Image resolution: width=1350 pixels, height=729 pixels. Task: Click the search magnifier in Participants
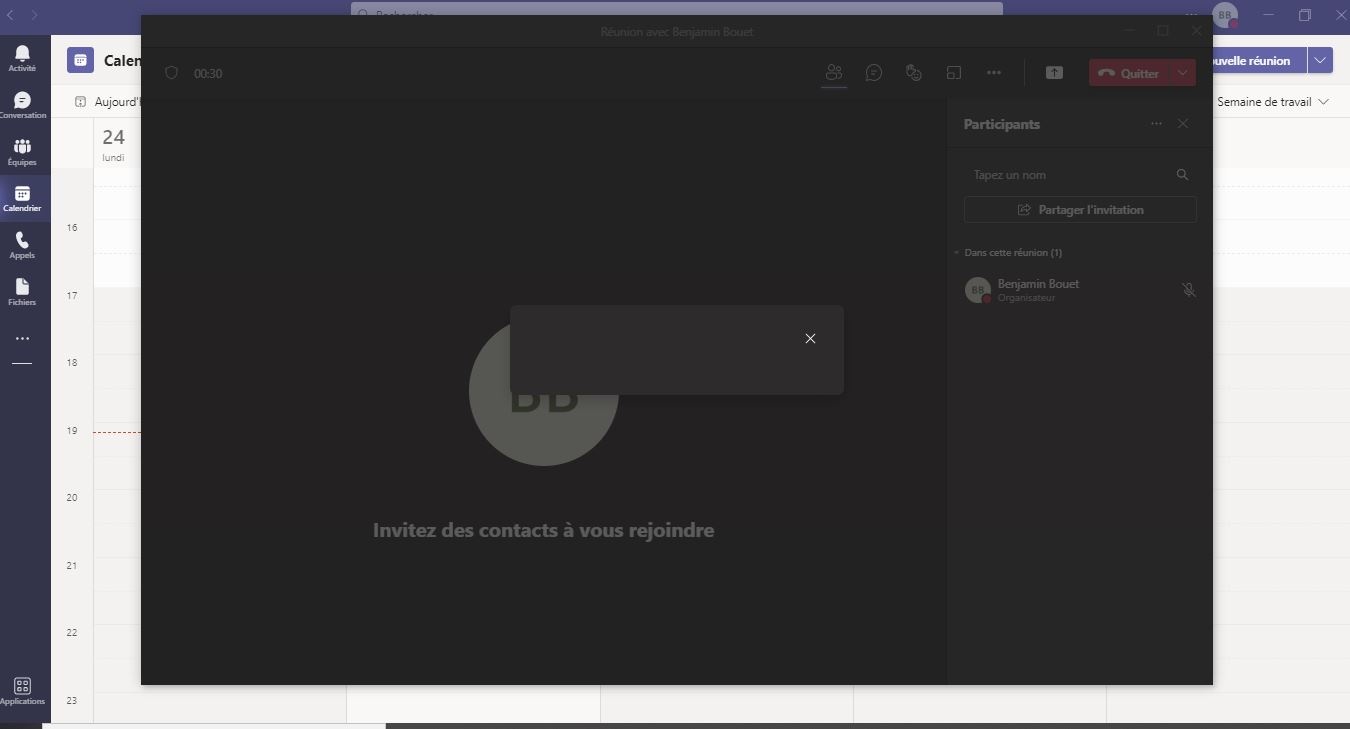[1182, 175]
